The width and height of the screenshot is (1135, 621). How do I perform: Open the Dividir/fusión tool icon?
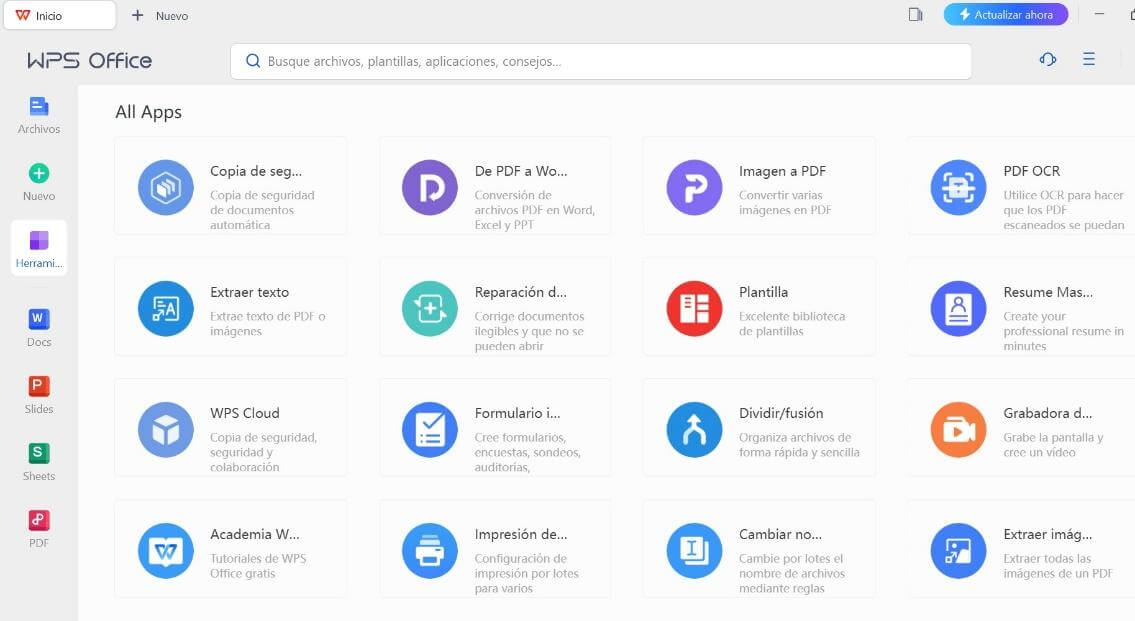click(x=694, y=430)
